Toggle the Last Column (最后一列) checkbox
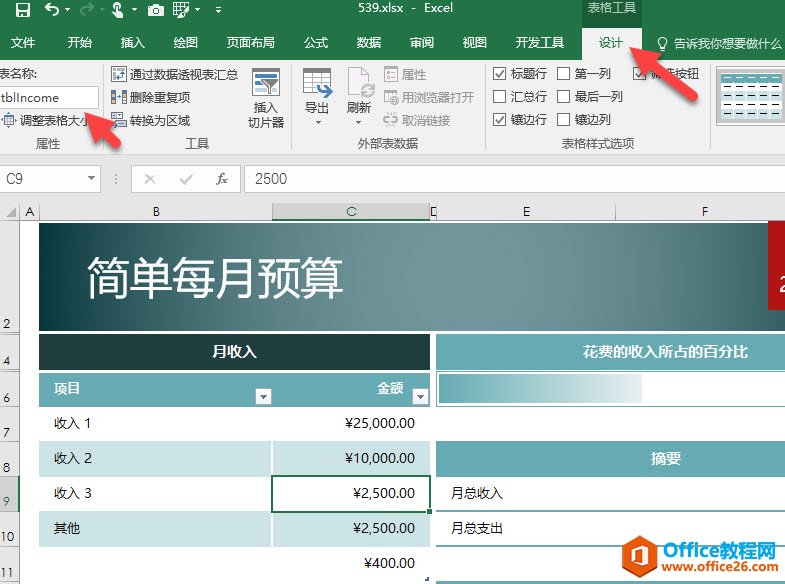Image resolution: width=785 pixels, height=584 pixels. pyautogui.click(x=564, y=97)
